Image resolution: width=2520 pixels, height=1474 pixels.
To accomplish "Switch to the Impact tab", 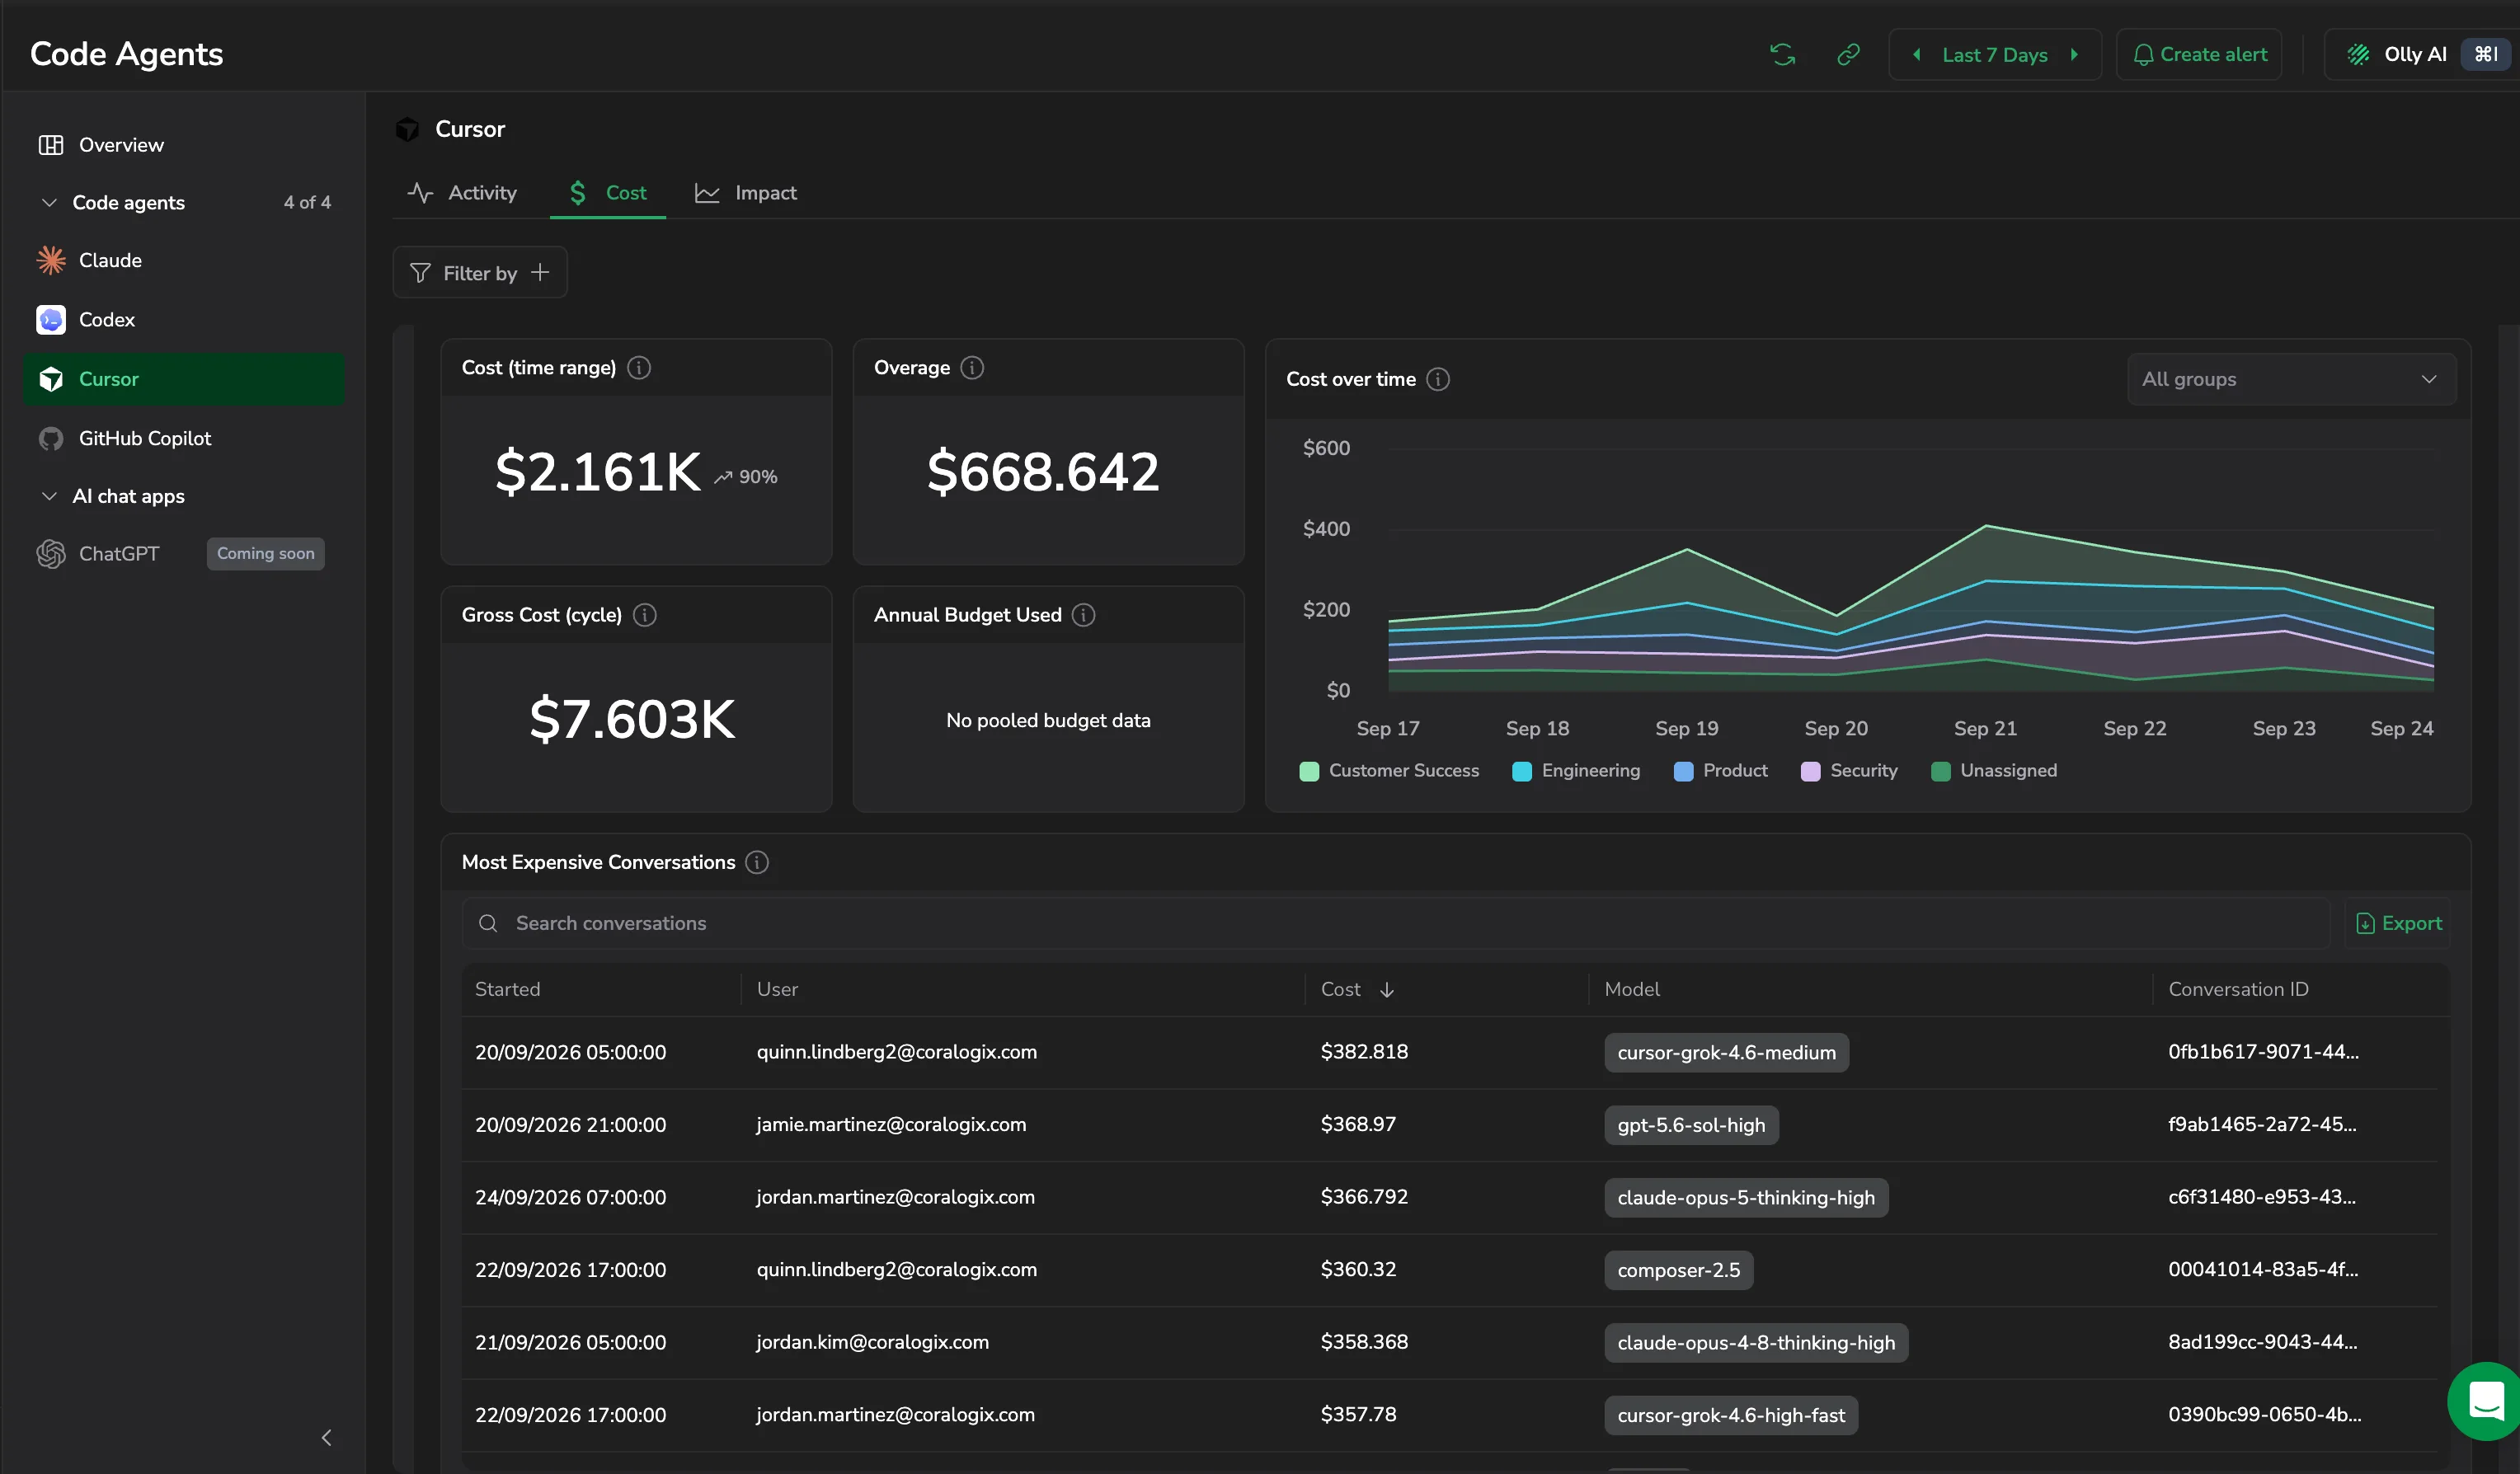I will [x=746, y=193].
